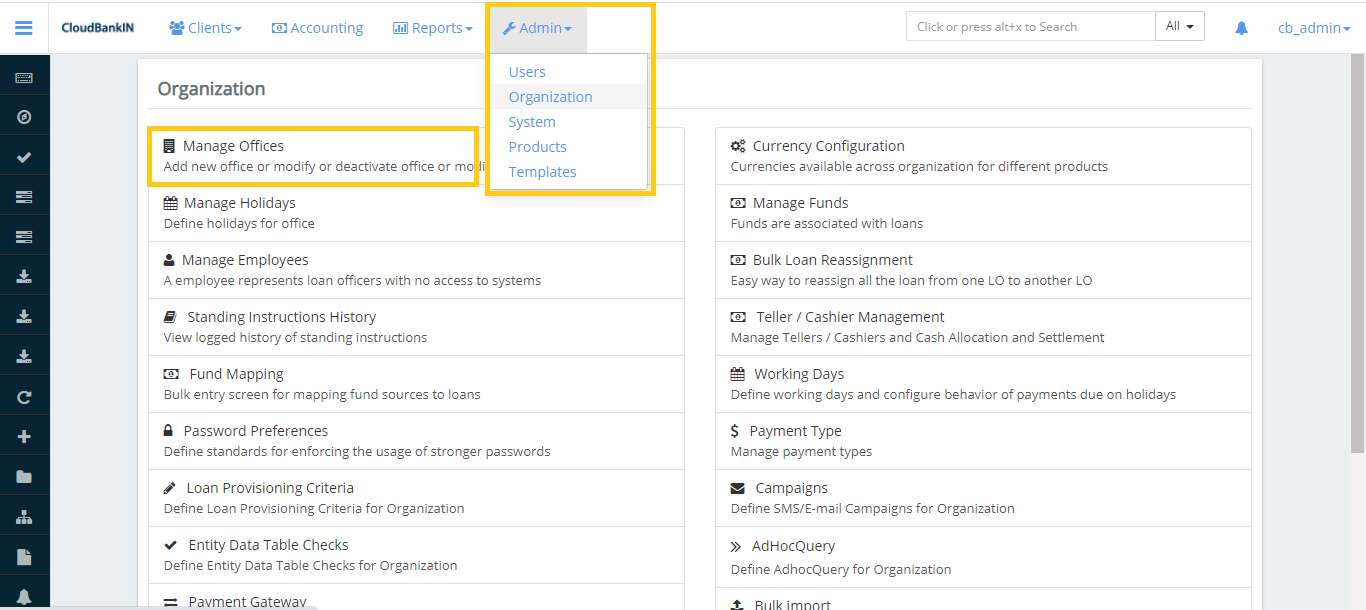Click the file document icon in the sidebar
Viewport: 1366px width, 610px height.
click(24, 557)
